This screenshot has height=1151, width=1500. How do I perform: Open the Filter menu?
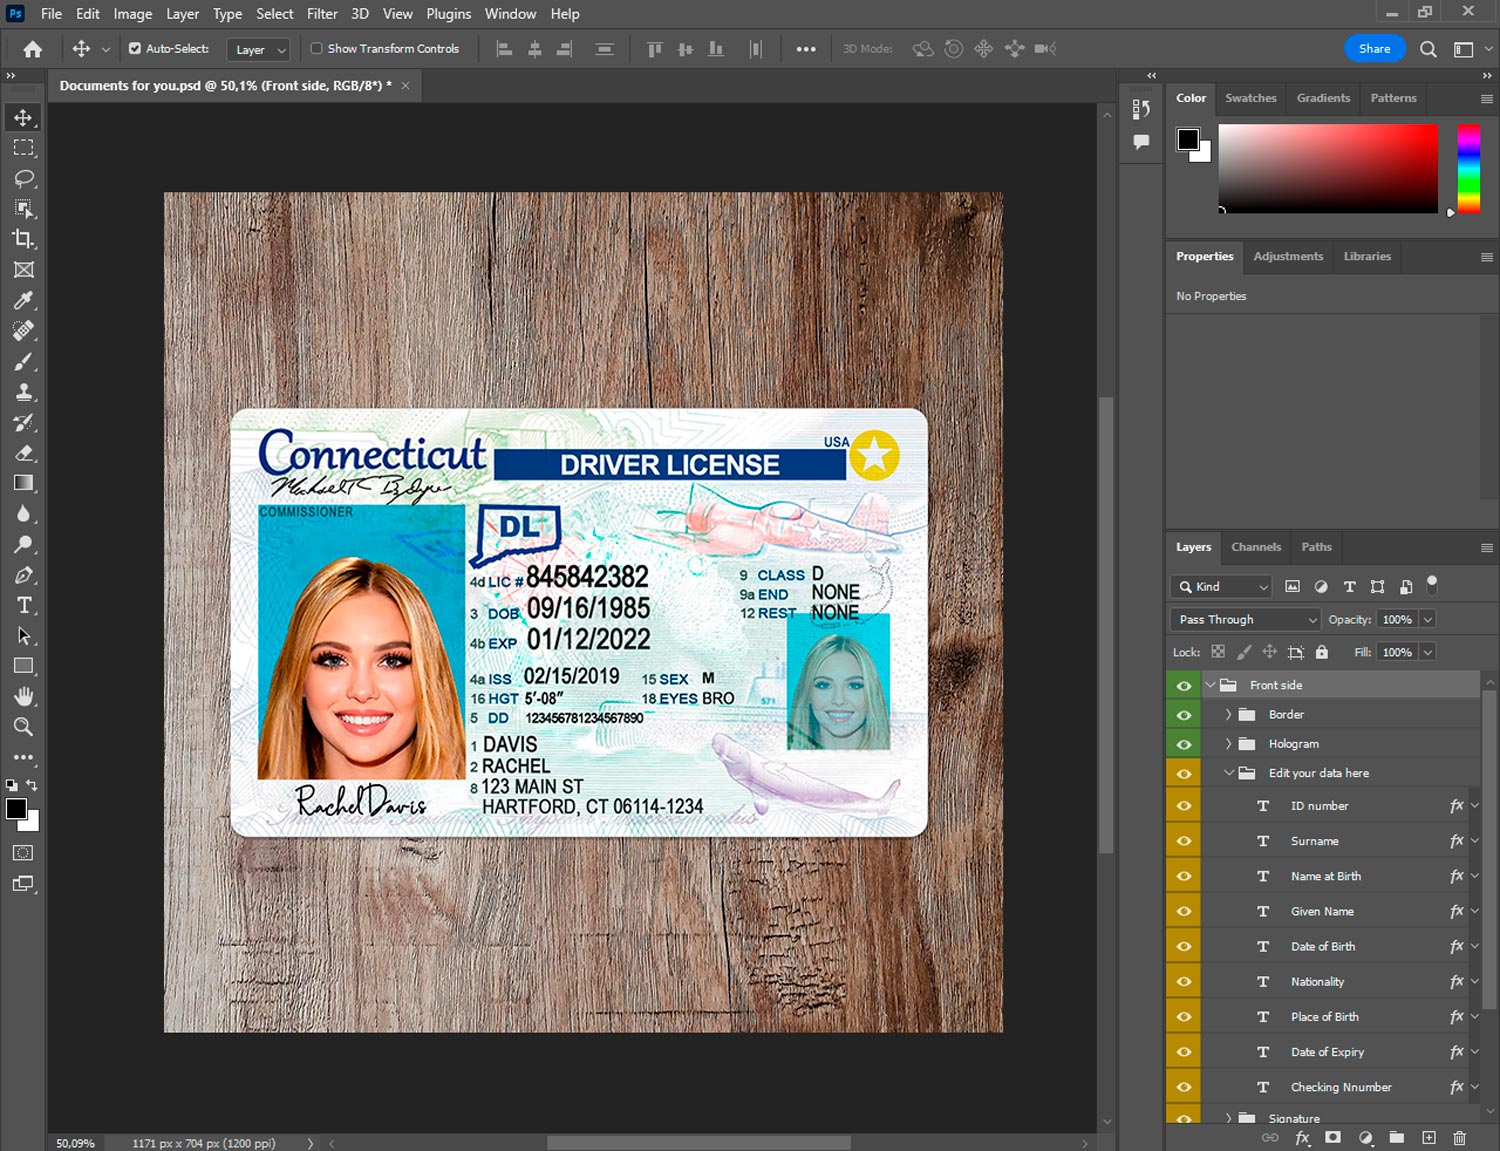[322, 14]
